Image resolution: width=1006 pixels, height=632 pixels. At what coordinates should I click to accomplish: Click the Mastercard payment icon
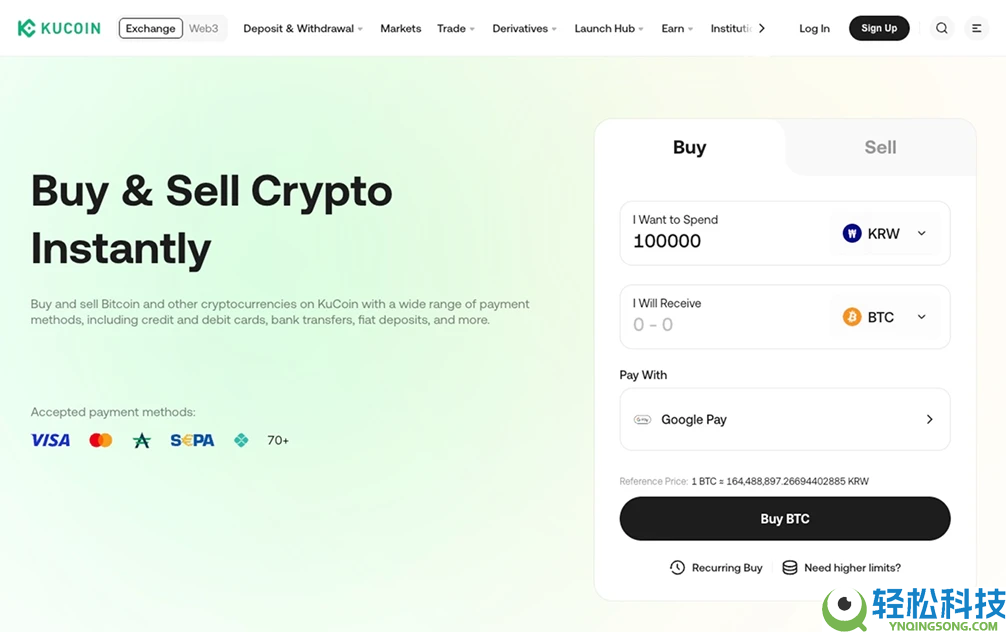(x=101, y=440)
